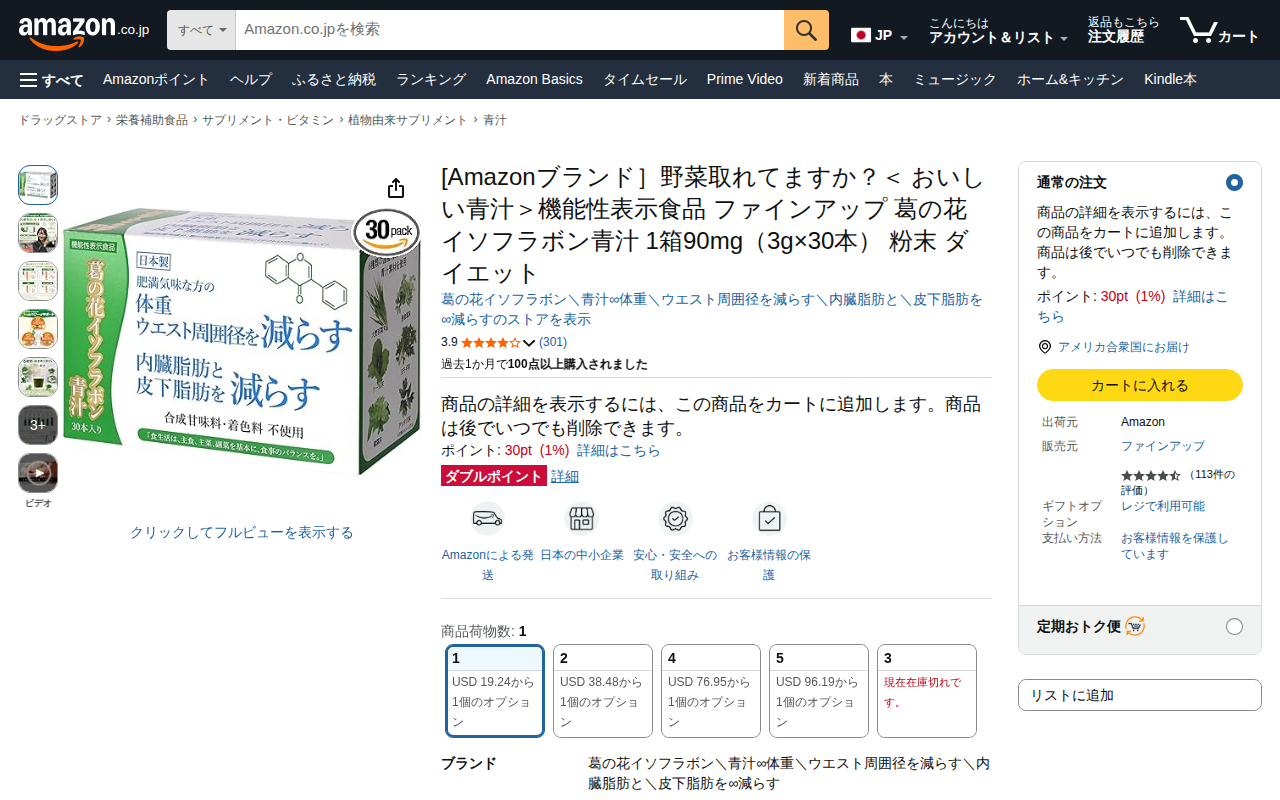Click クリックしてフルビューを表示する link
The image size is (1280, 800).
click(x=242, y=532)
